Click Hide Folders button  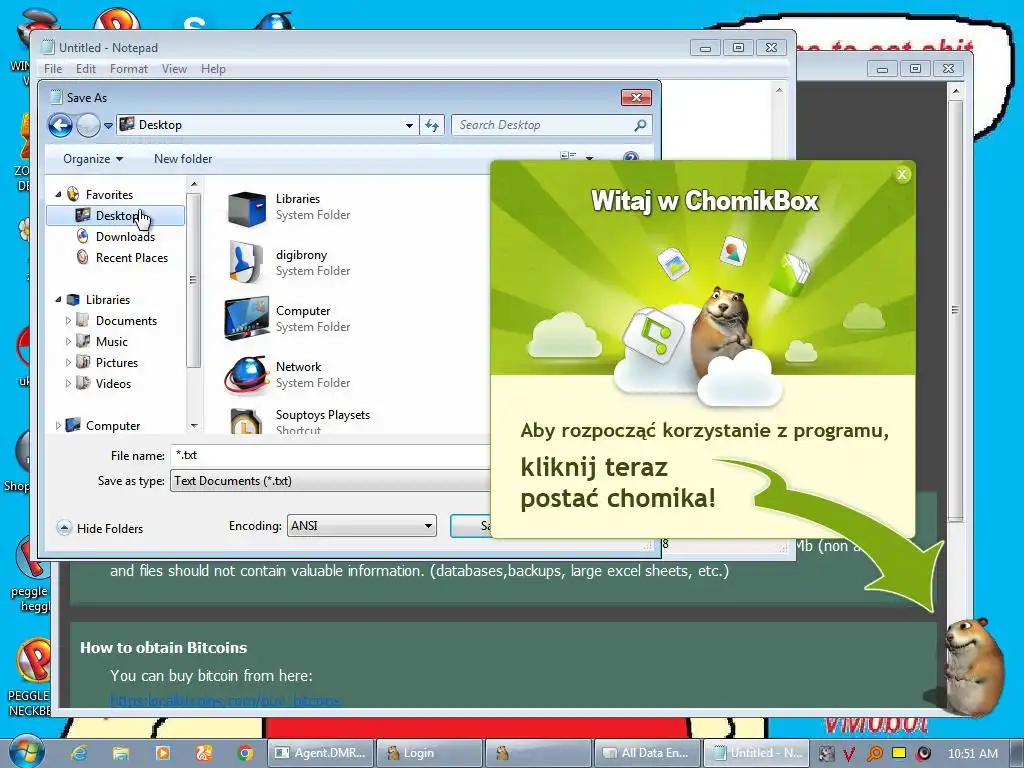tap(100, 528)
